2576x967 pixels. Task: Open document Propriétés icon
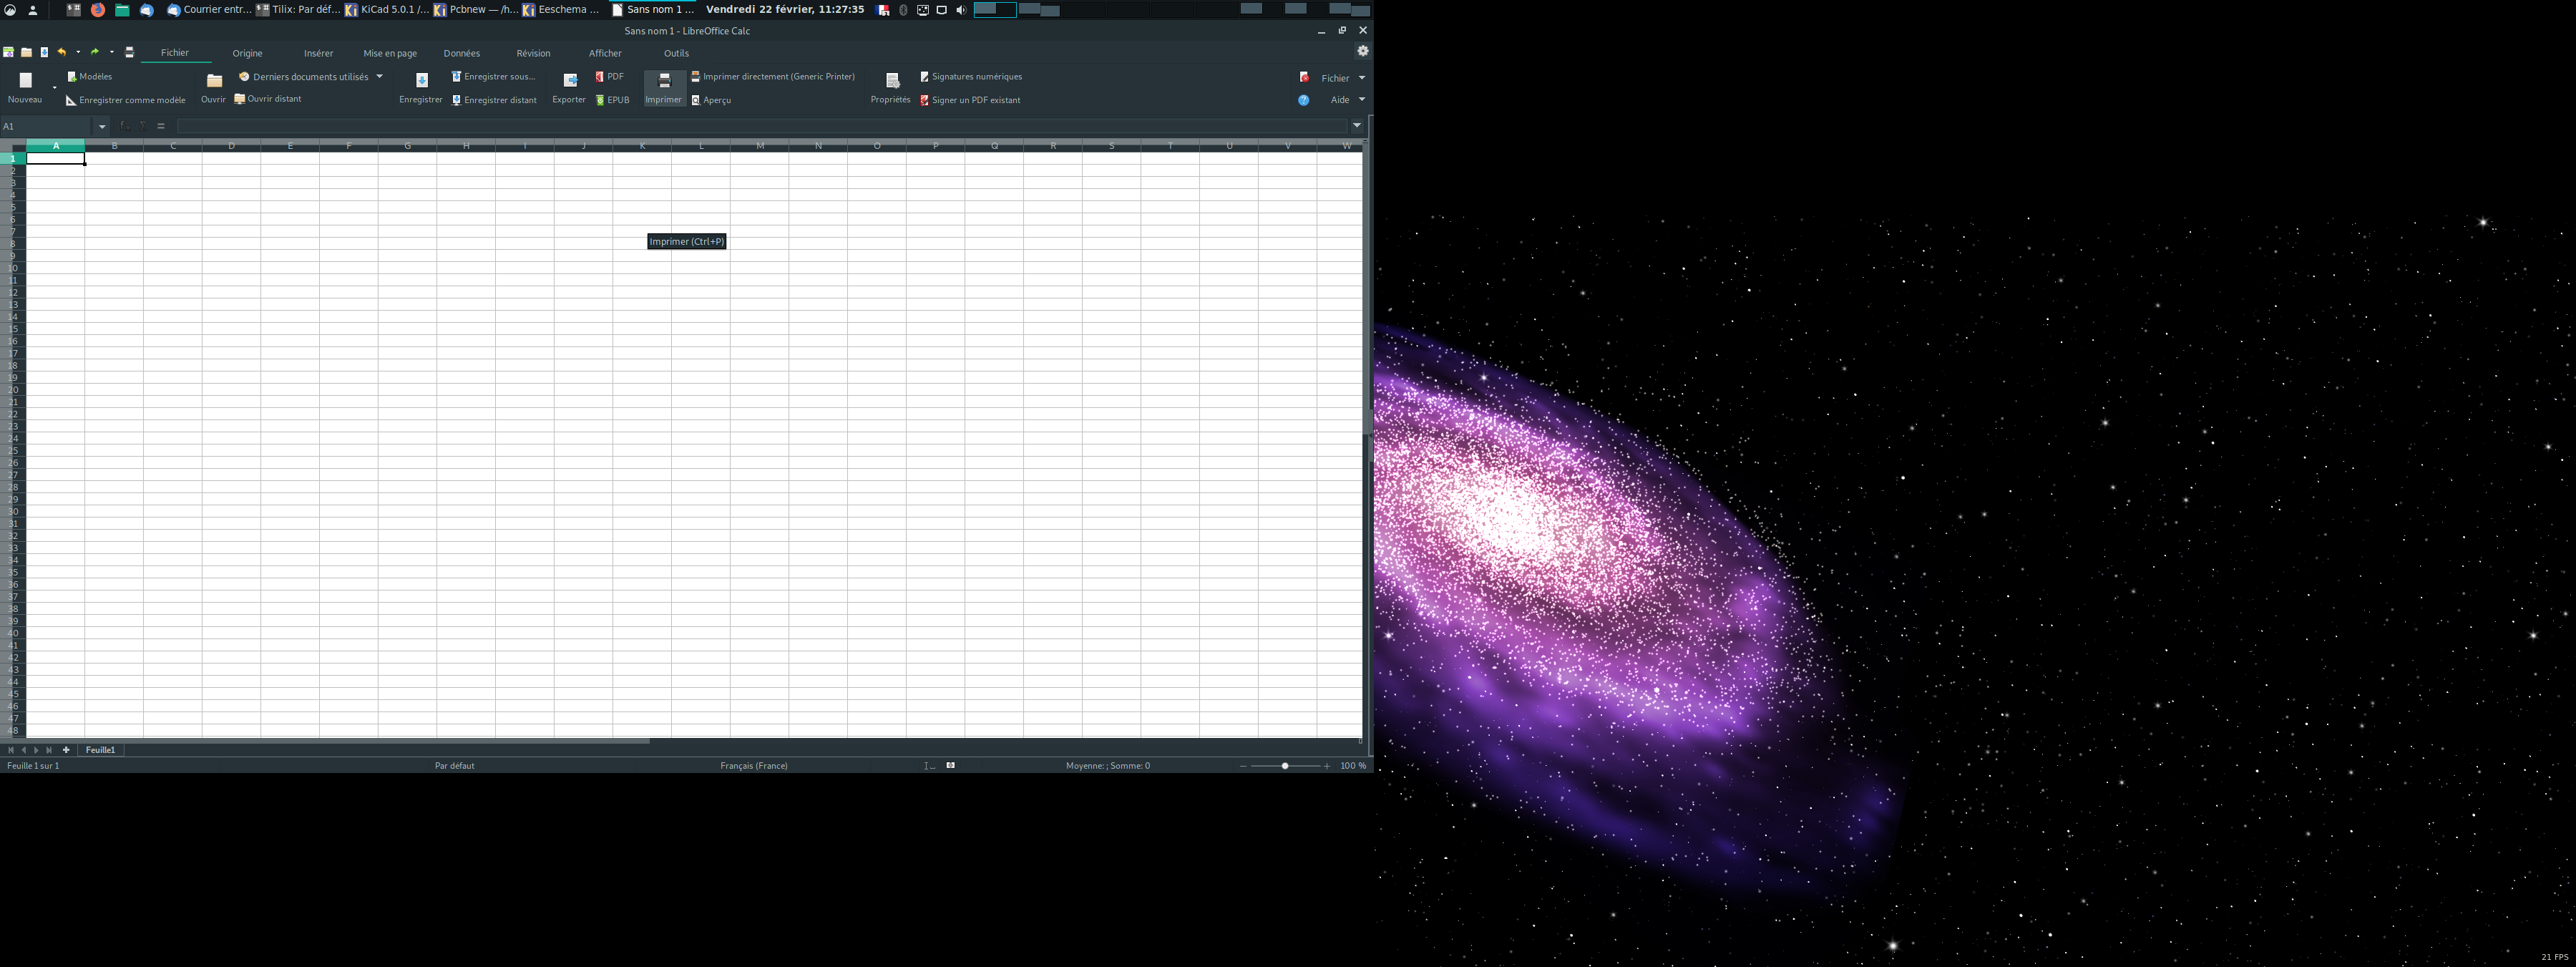[x=892, y=81]
